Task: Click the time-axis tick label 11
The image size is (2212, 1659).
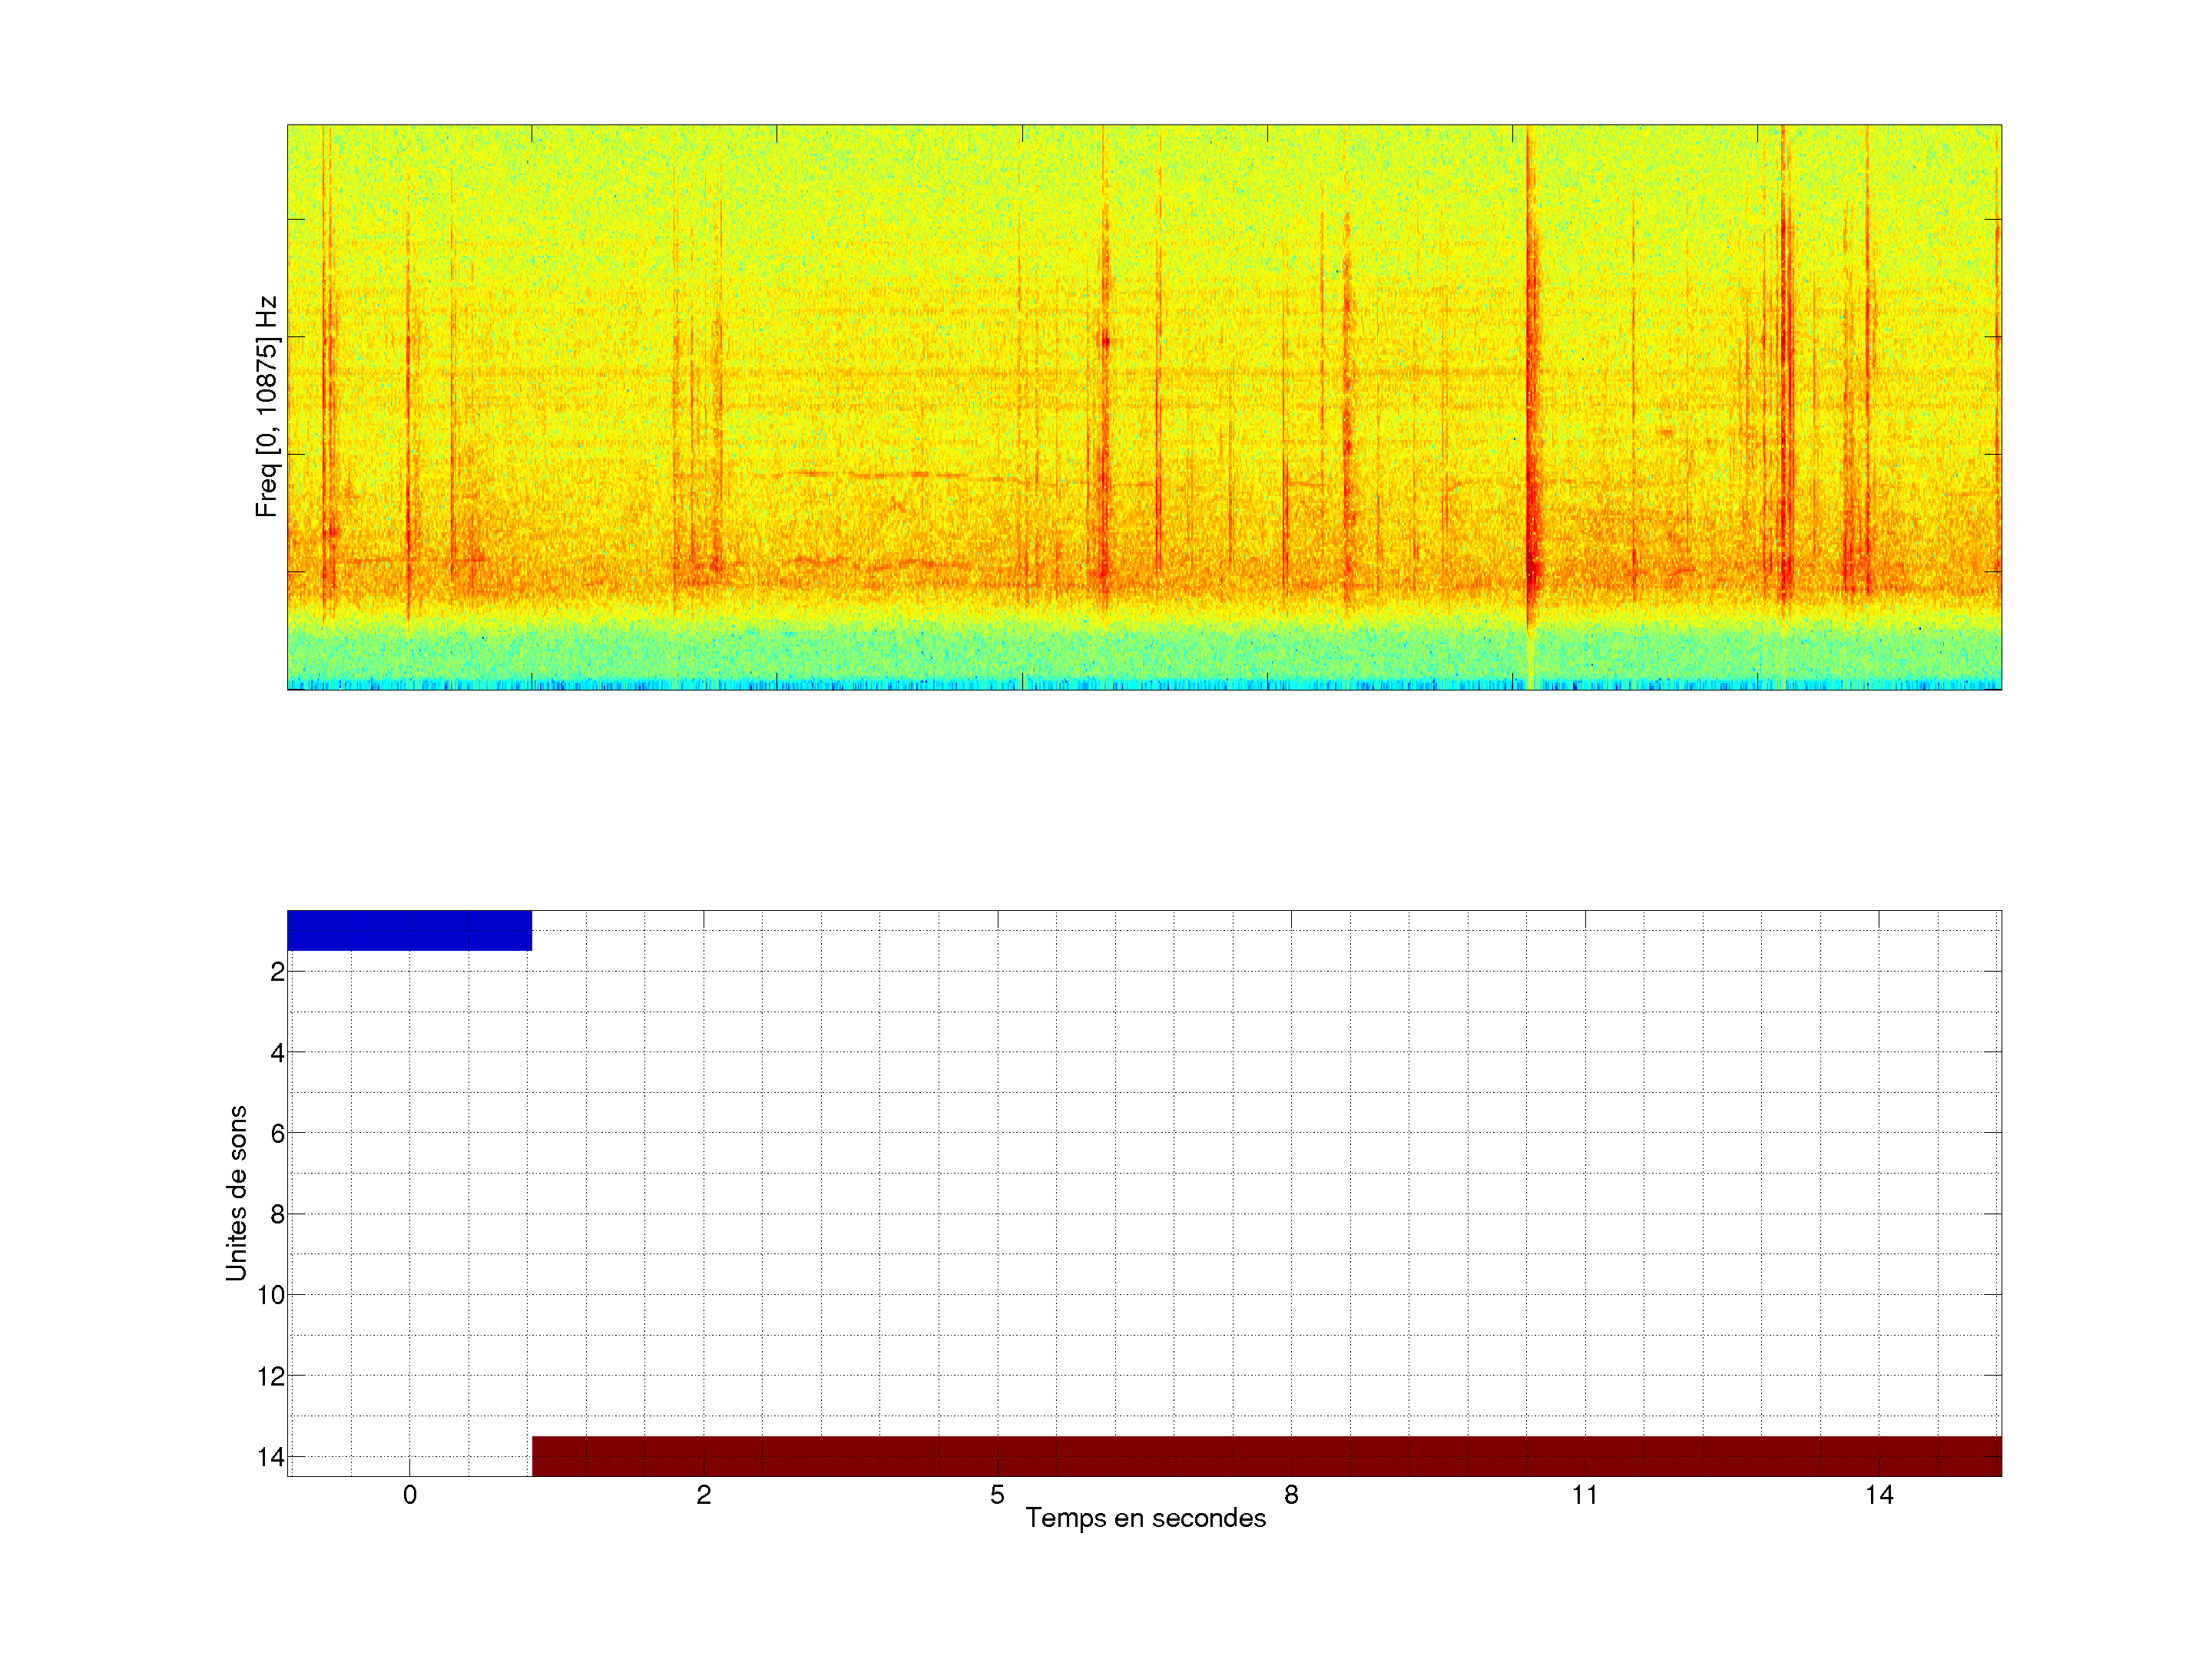Action: click(x=1584, y=1495)
